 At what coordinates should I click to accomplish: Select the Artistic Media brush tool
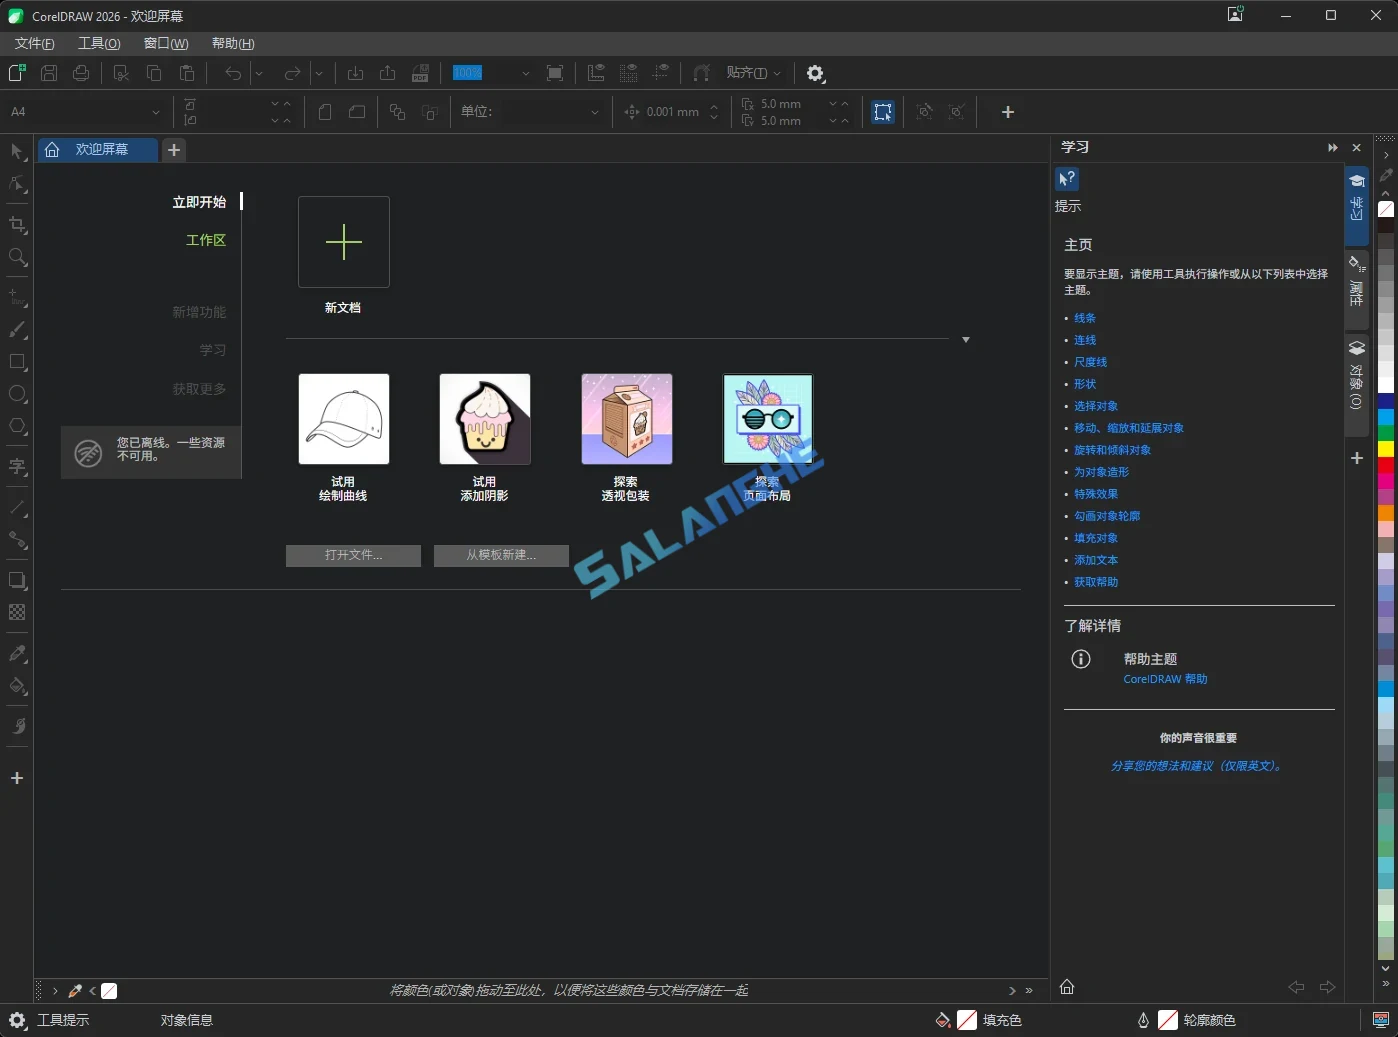(17, 330)
